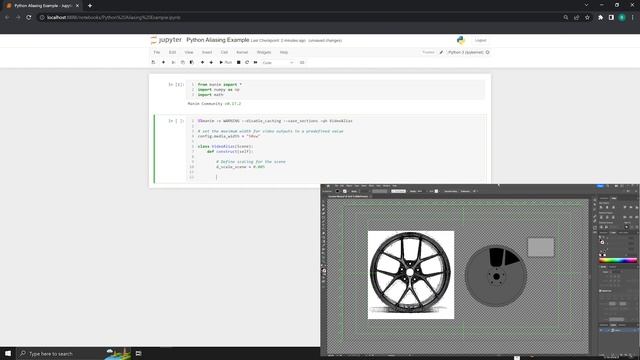Open the Kernel menu in Jupyter
Screen dimensions: 640x360
(x=242, y=52)
